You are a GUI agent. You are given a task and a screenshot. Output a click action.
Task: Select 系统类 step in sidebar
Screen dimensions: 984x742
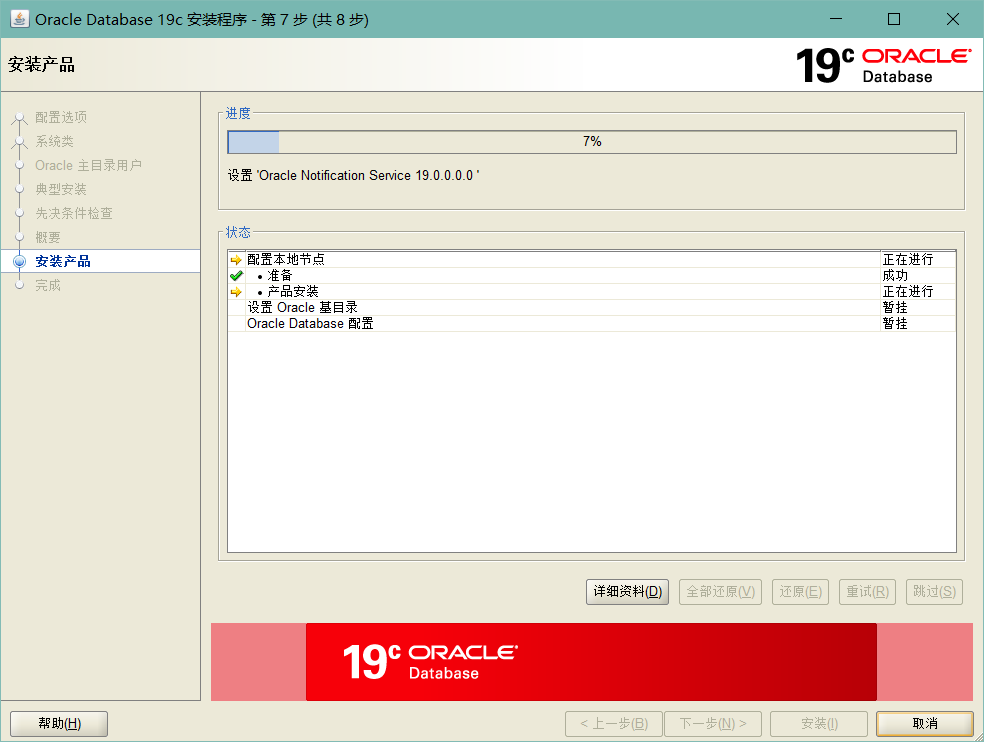(x=54, y=141)
